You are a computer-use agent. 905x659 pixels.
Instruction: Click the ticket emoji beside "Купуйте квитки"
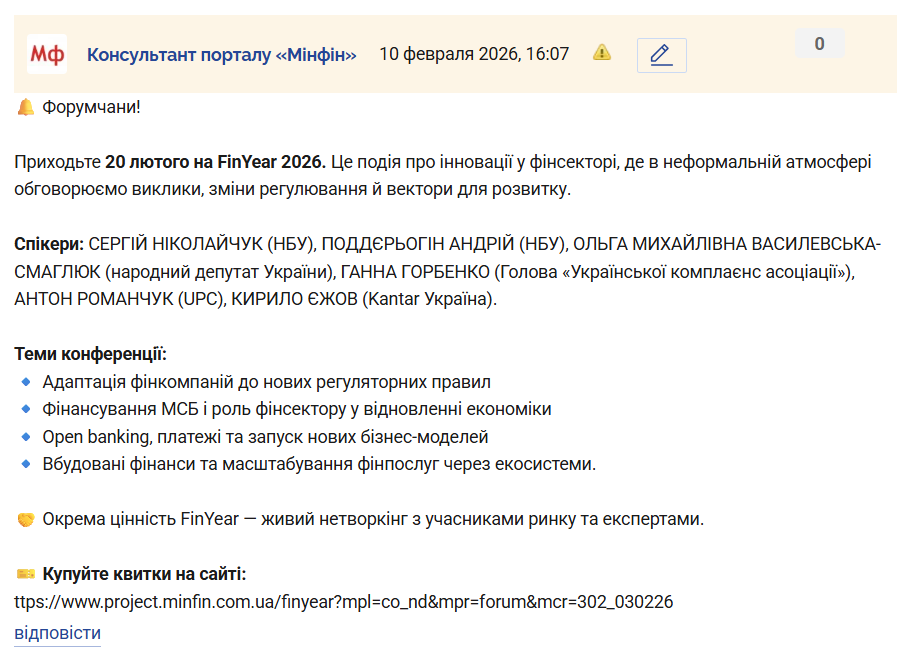point(26,574)
